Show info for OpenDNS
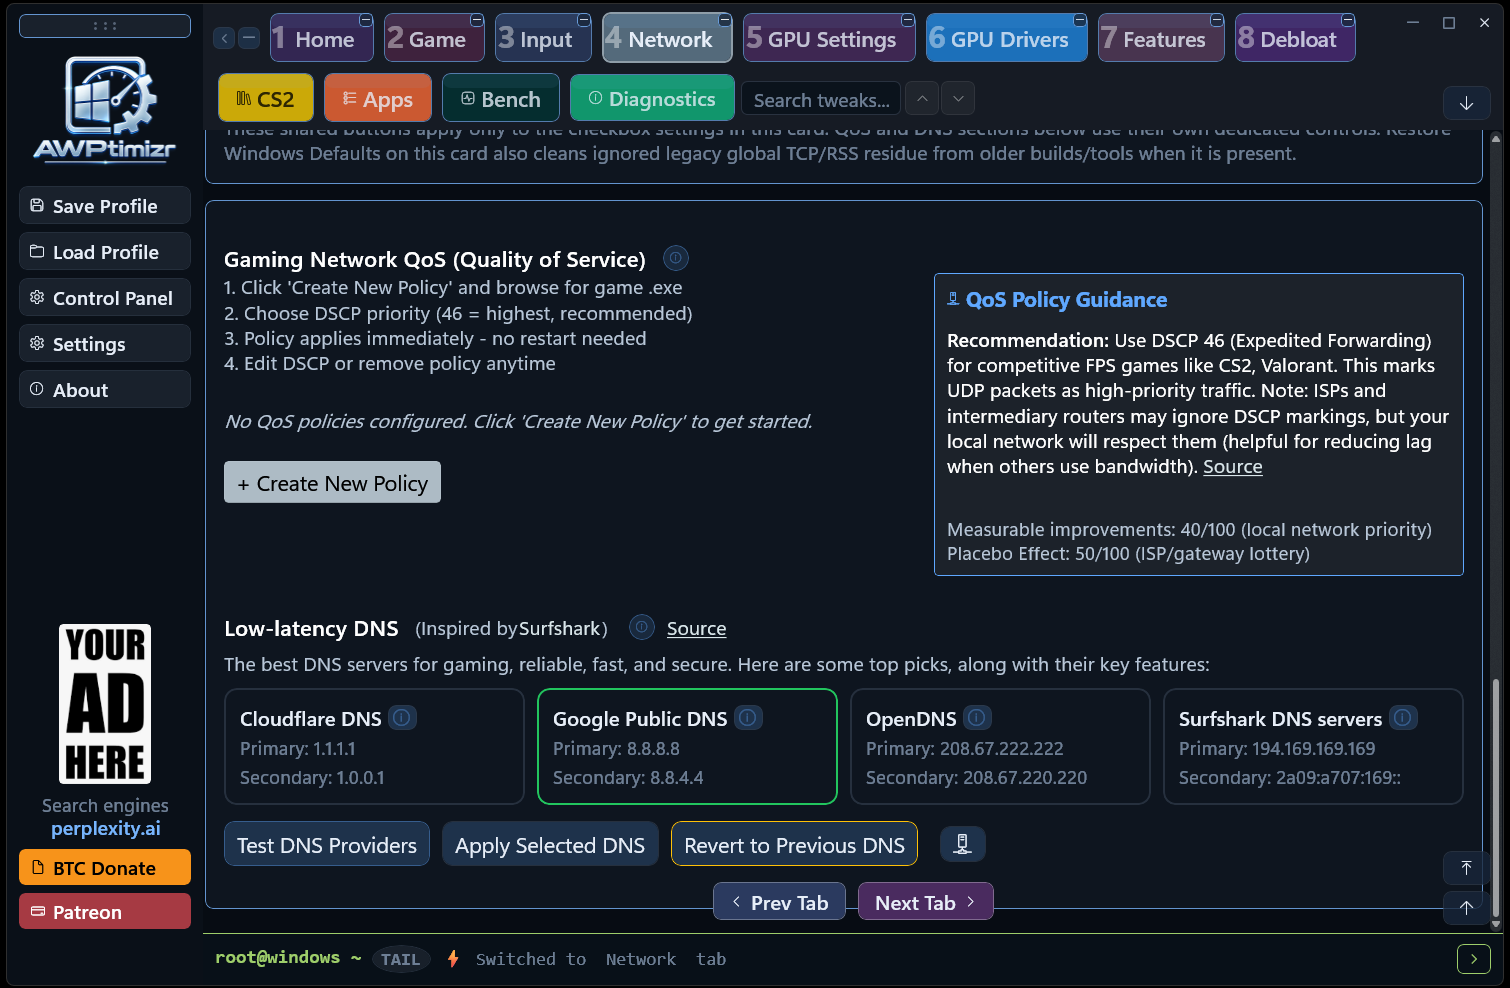The image size is (1510, 988). click(x=978, y=717)
